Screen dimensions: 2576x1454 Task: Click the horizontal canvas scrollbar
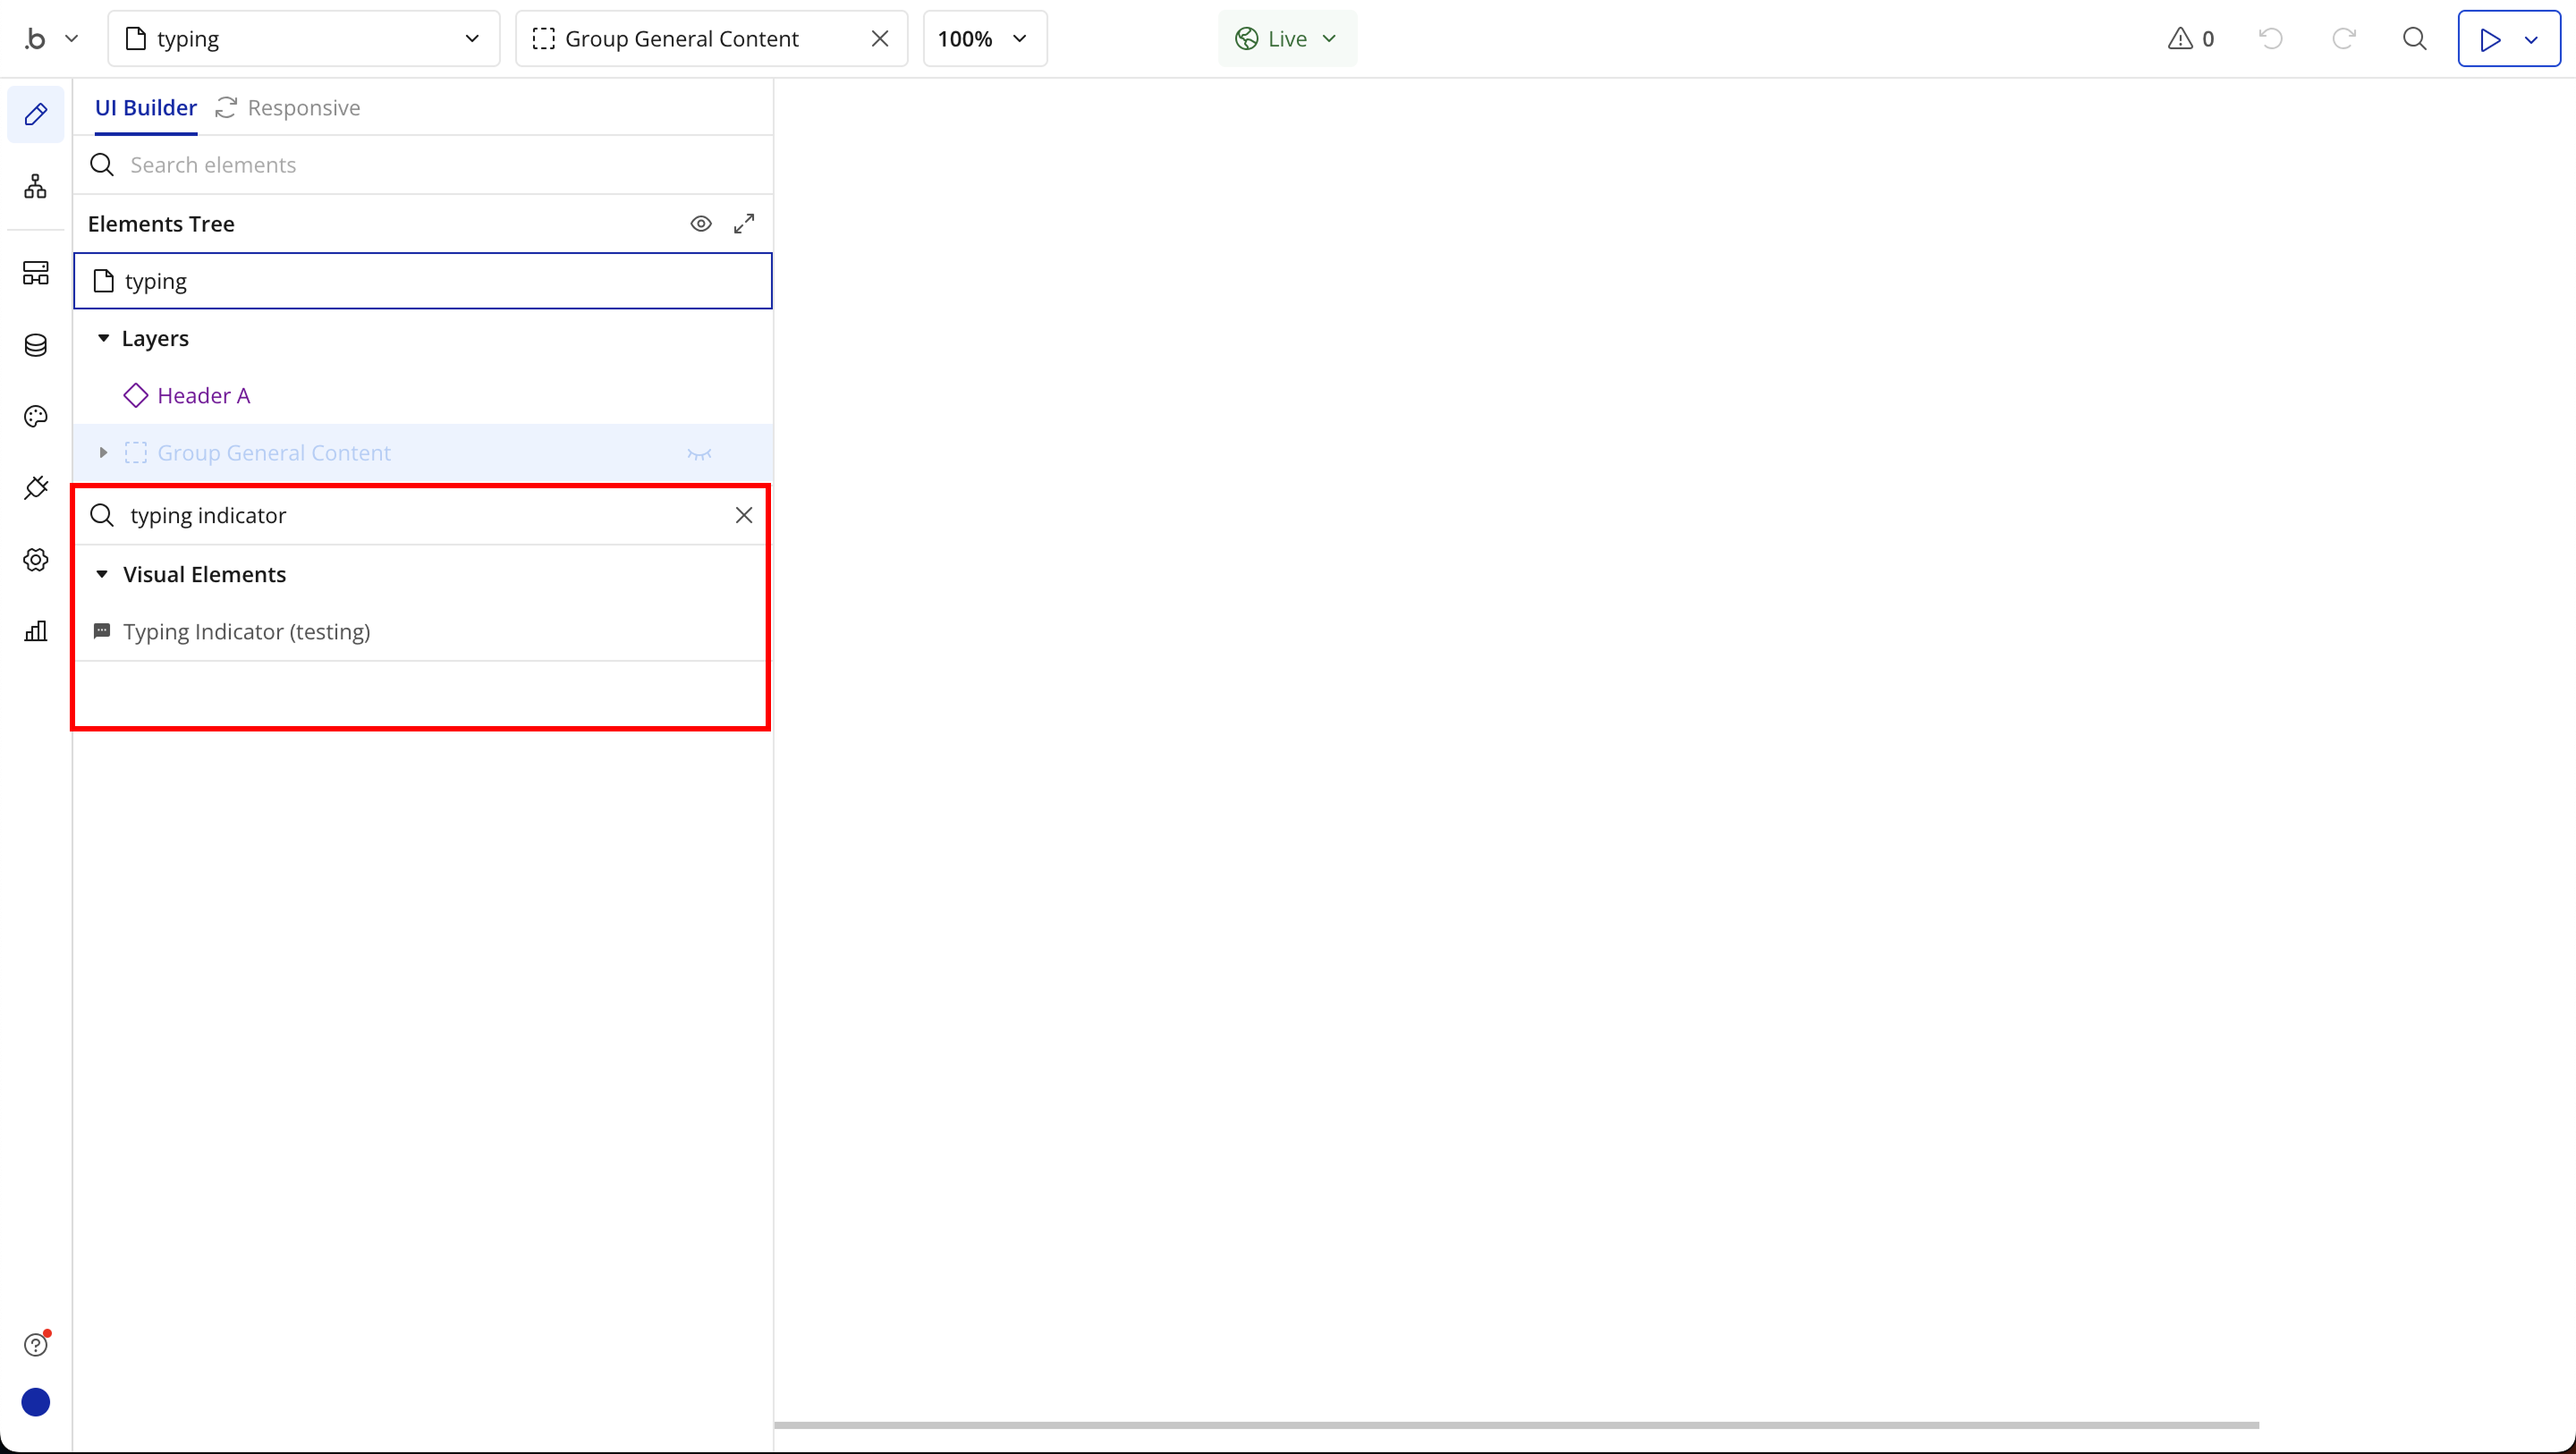[1515, 1425]
